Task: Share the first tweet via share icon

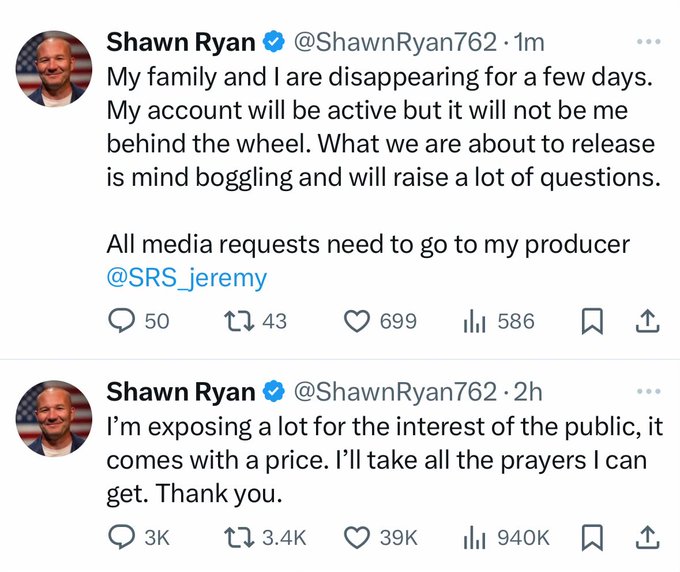Action: tap(646, 321)
